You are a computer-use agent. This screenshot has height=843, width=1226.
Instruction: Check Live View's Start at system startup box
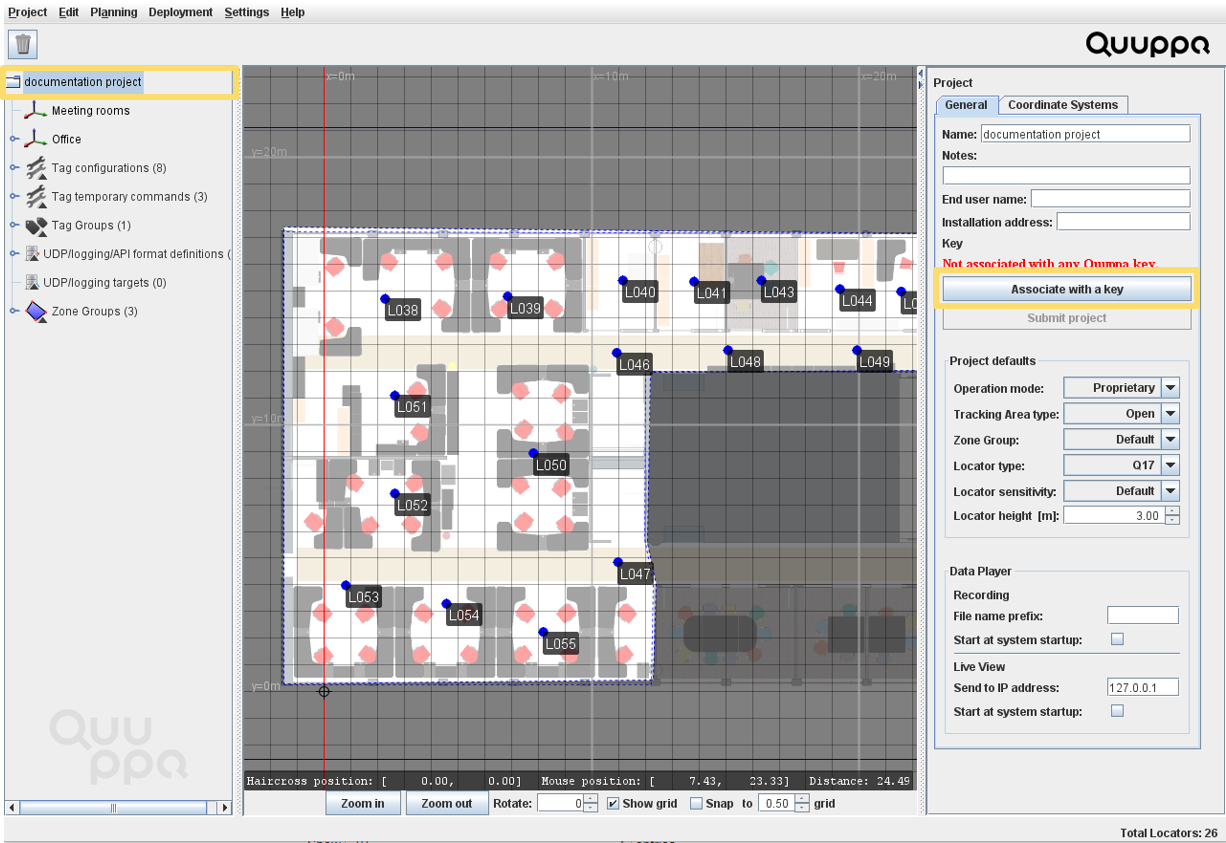pos(1118,711)
